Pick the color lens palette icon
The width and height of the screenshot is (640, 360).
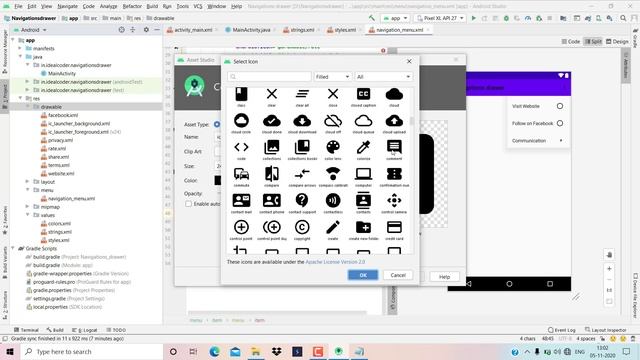click(333, 147)
